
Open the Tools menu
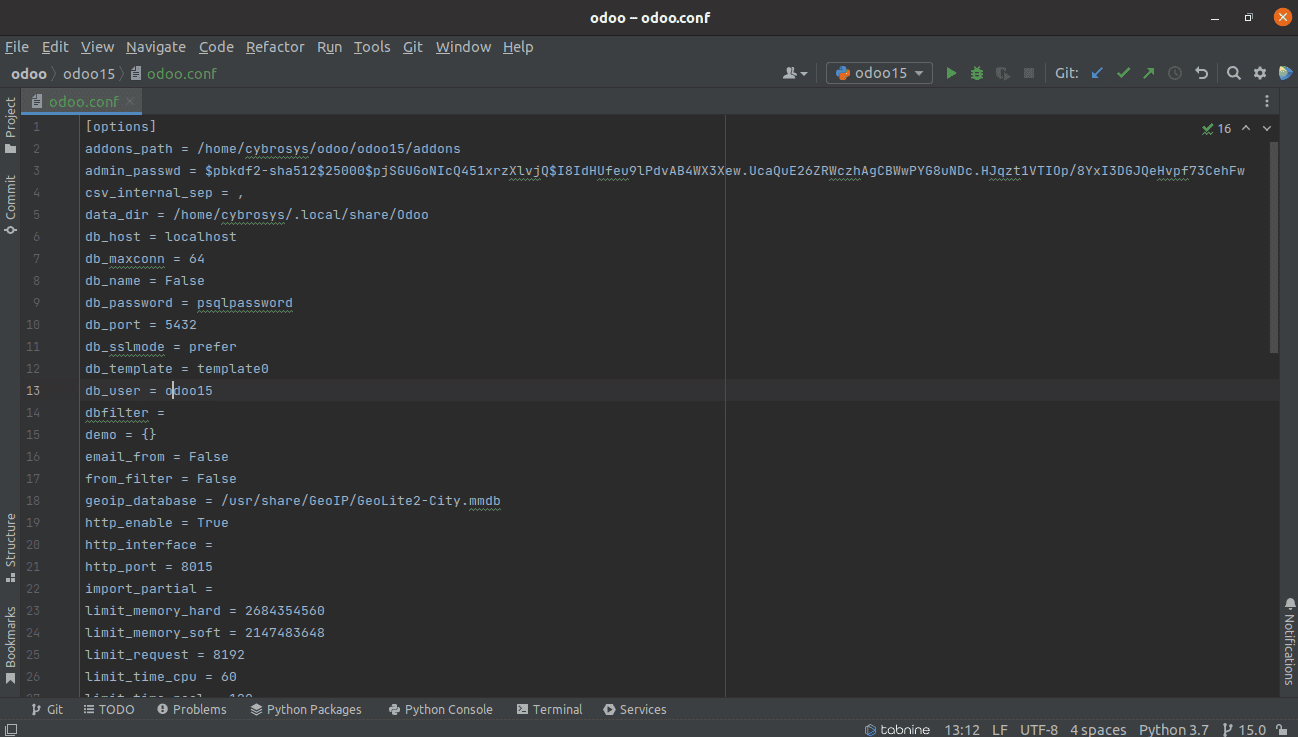372,47
